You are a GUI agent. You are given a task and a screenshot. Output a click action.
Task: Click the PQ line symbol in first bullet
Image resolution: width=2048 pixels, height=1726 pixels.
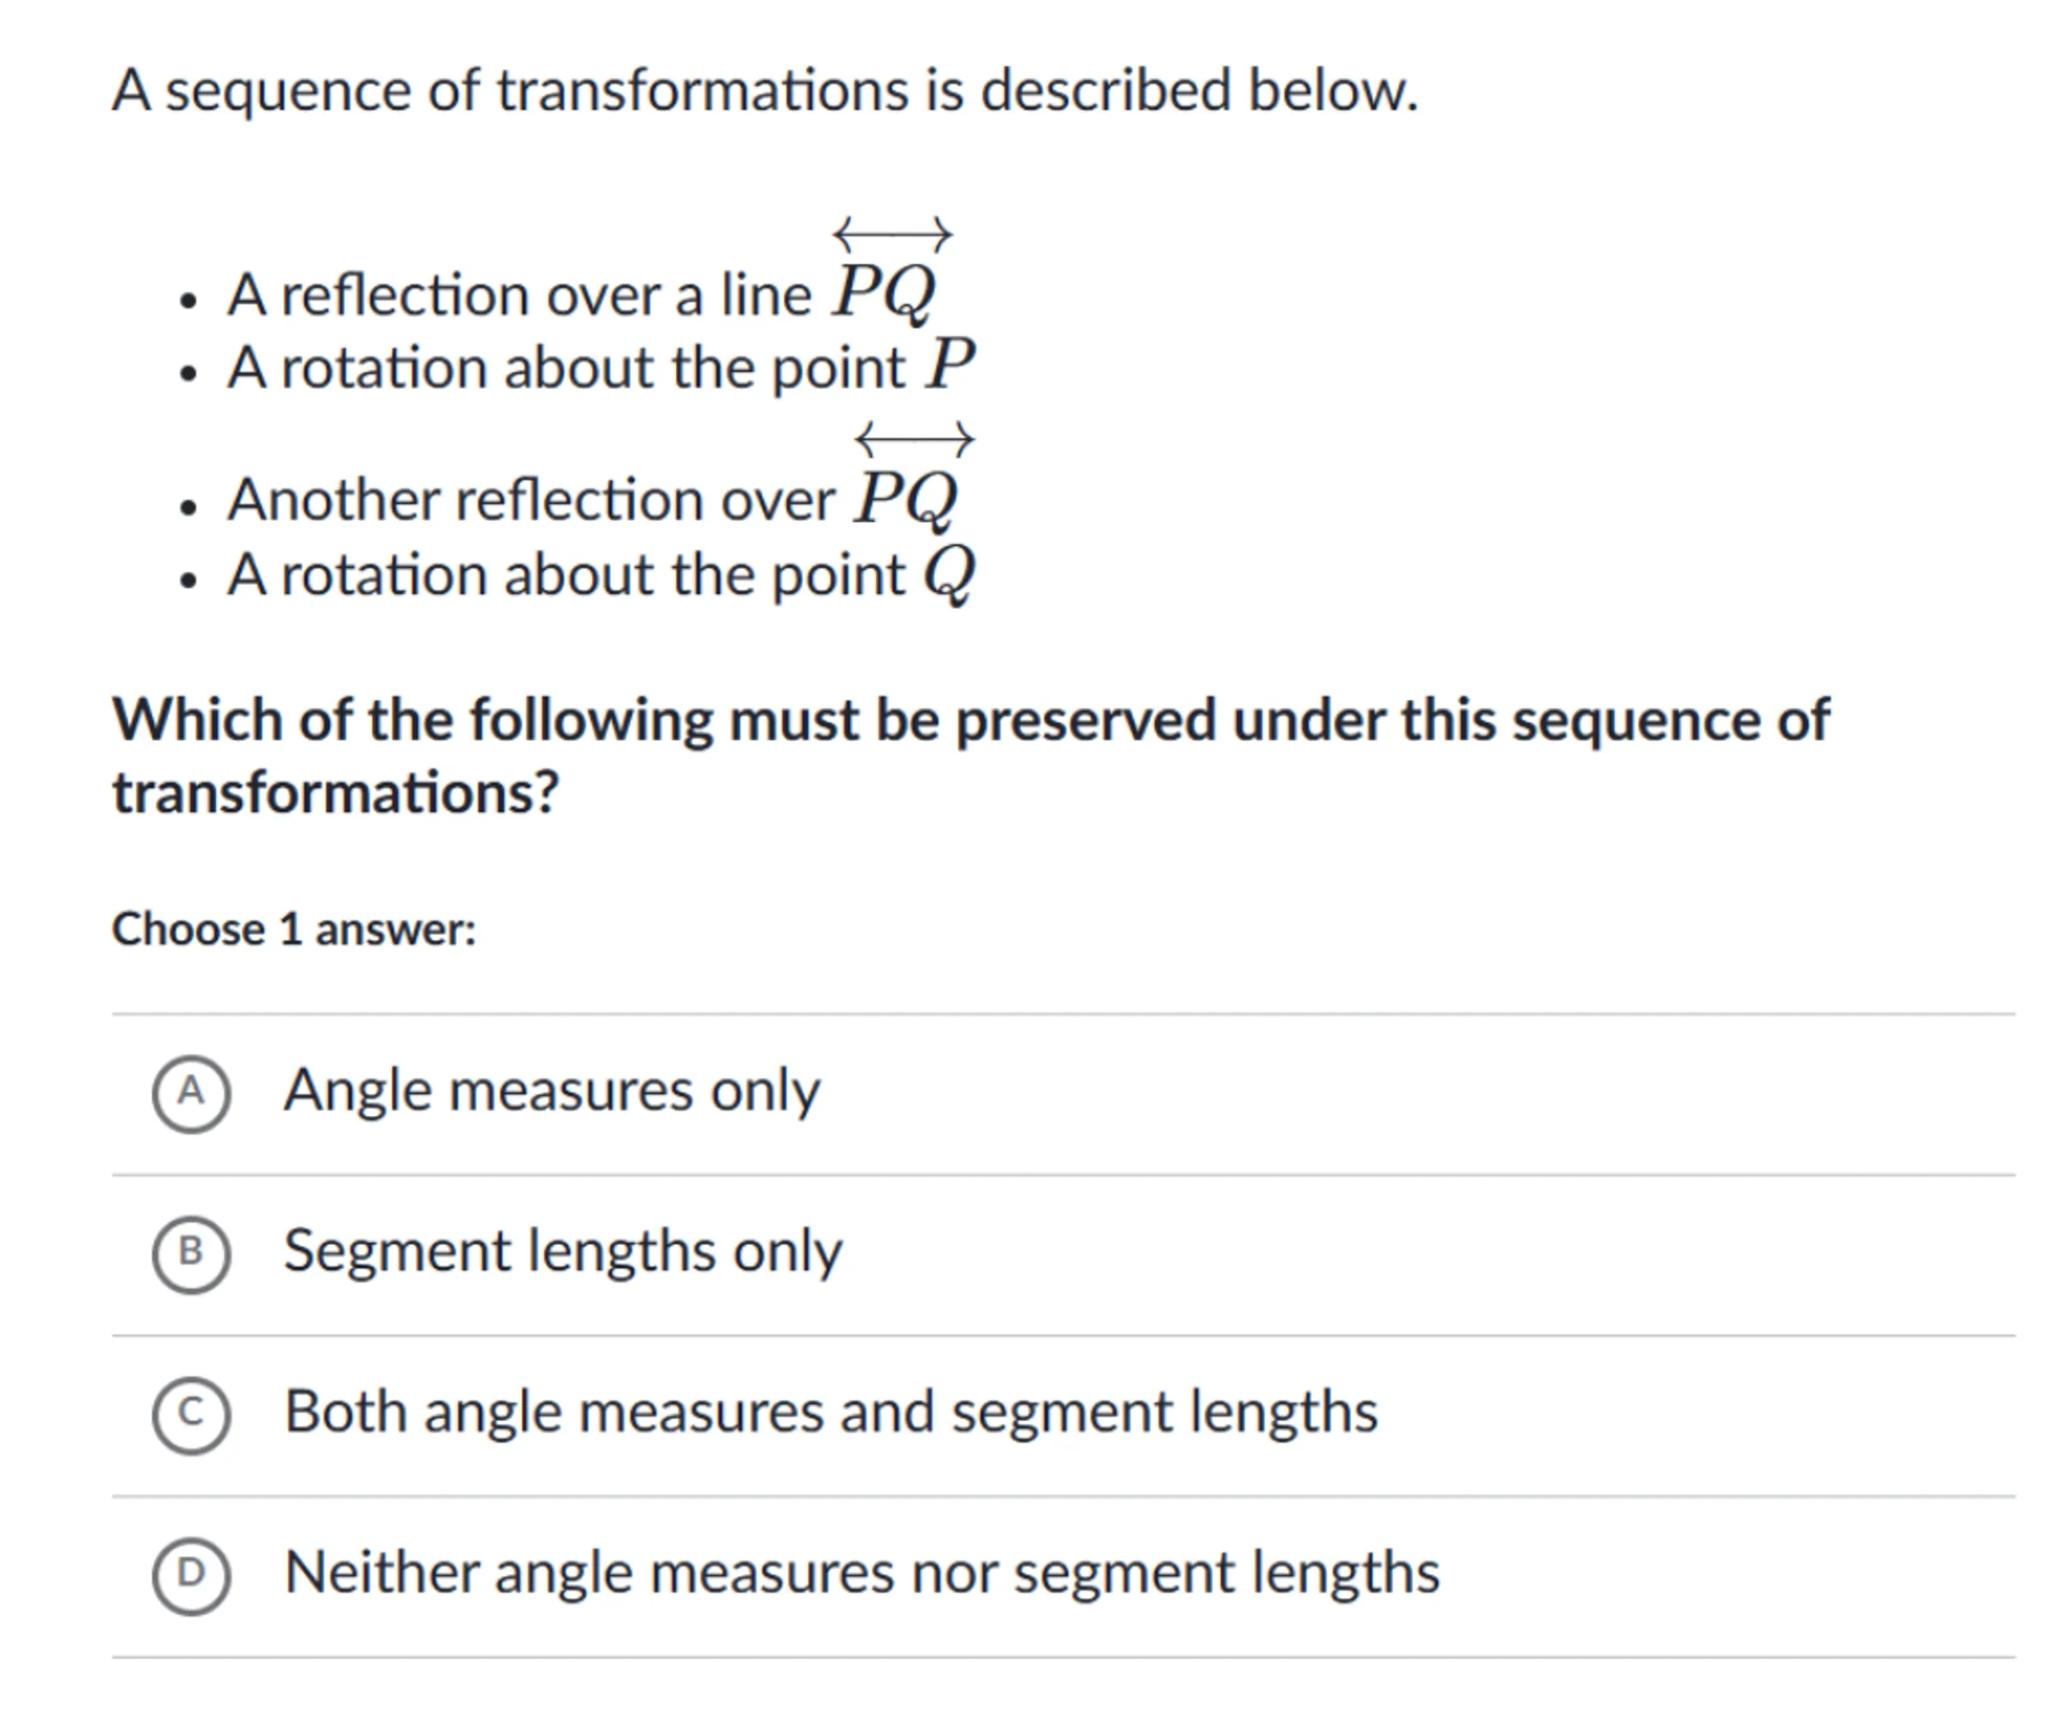coord(885,290)
